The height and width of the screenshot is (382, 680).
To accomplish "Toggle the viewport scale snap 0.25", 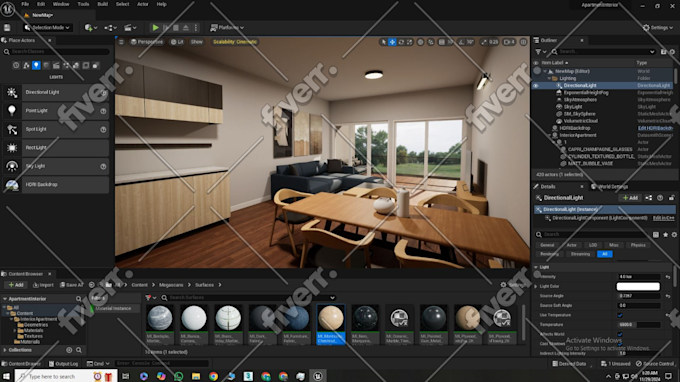I will [x=490, y=42].
